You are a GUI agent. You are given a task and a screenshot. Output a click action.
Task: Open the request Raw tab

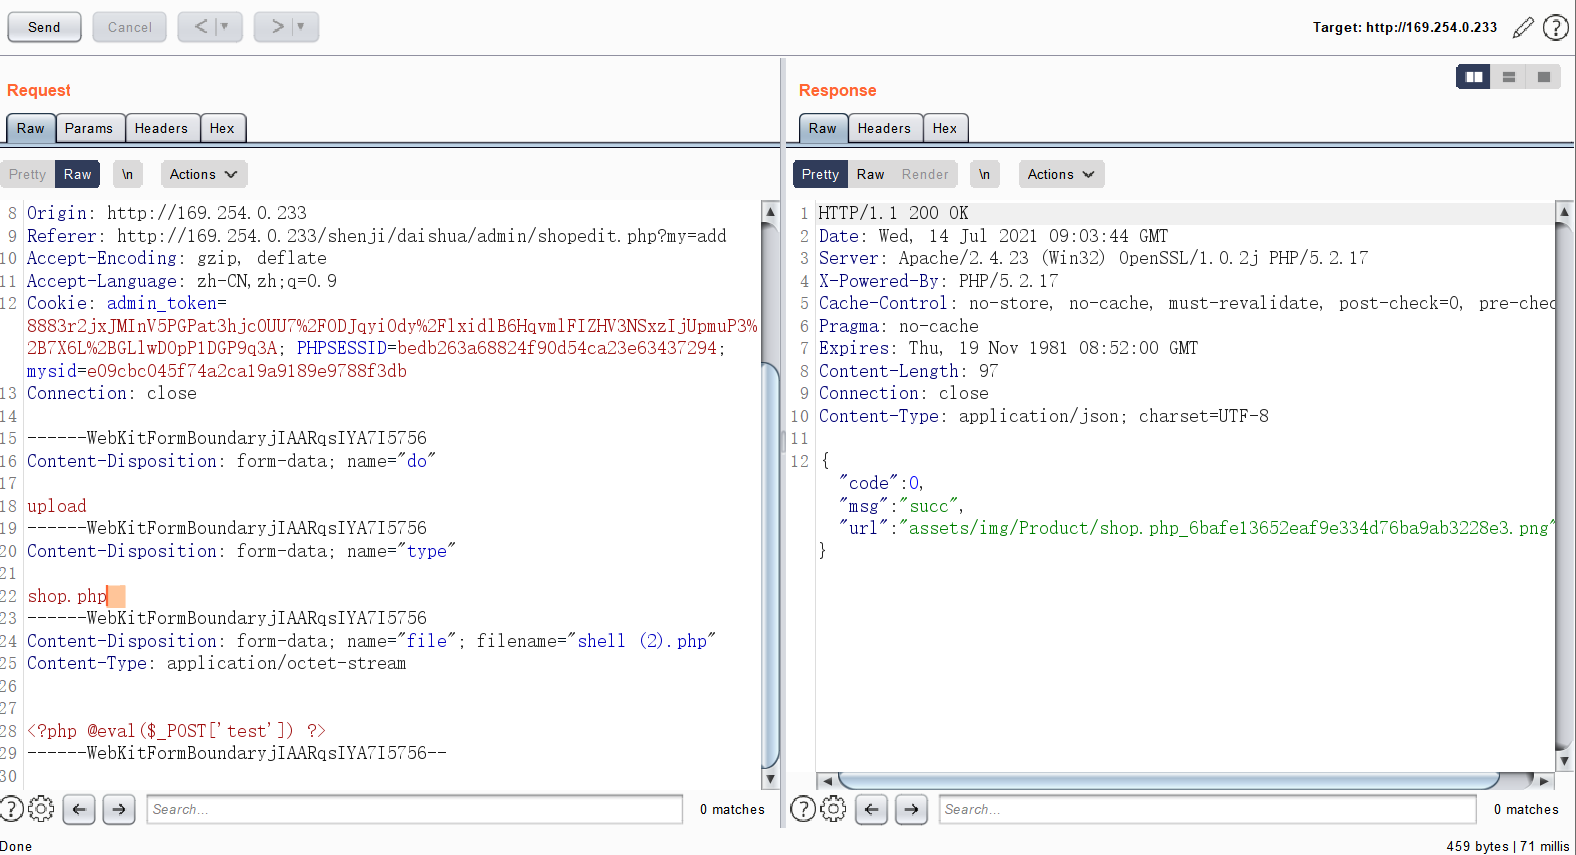point(31,128)
